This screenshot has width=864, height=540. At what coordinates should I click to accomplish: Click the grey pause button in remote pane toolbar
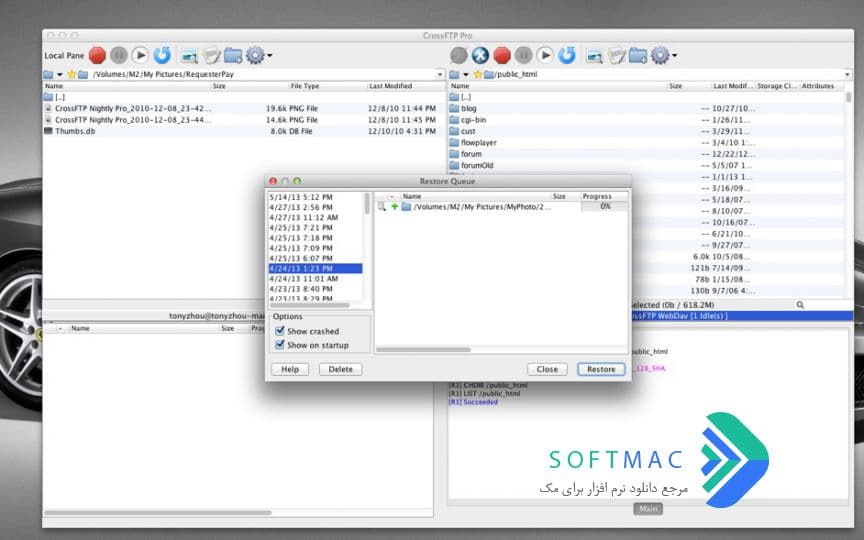523,55
